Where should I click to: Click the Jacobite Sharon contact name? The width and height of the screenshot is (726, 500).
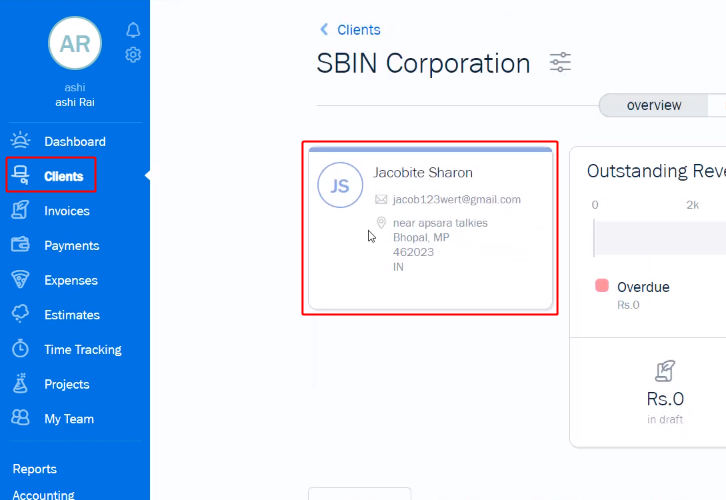[x=423, y=173]
